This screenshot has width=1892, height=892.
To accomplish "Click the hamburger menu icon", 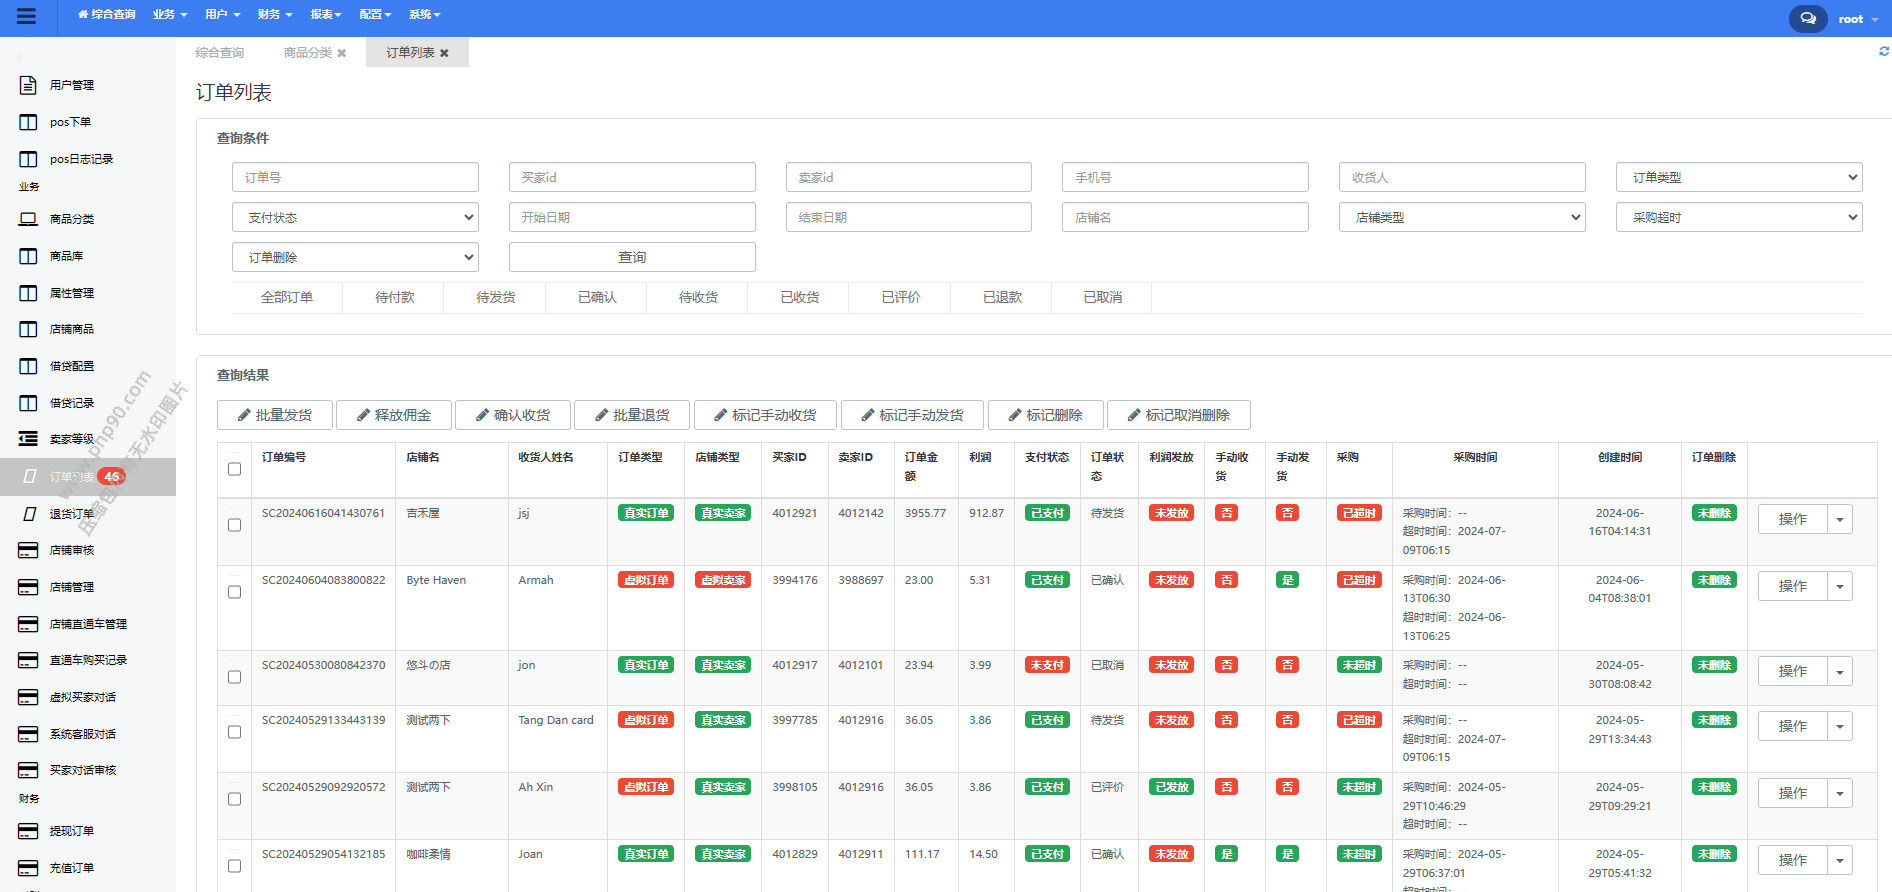I will 26,16.
